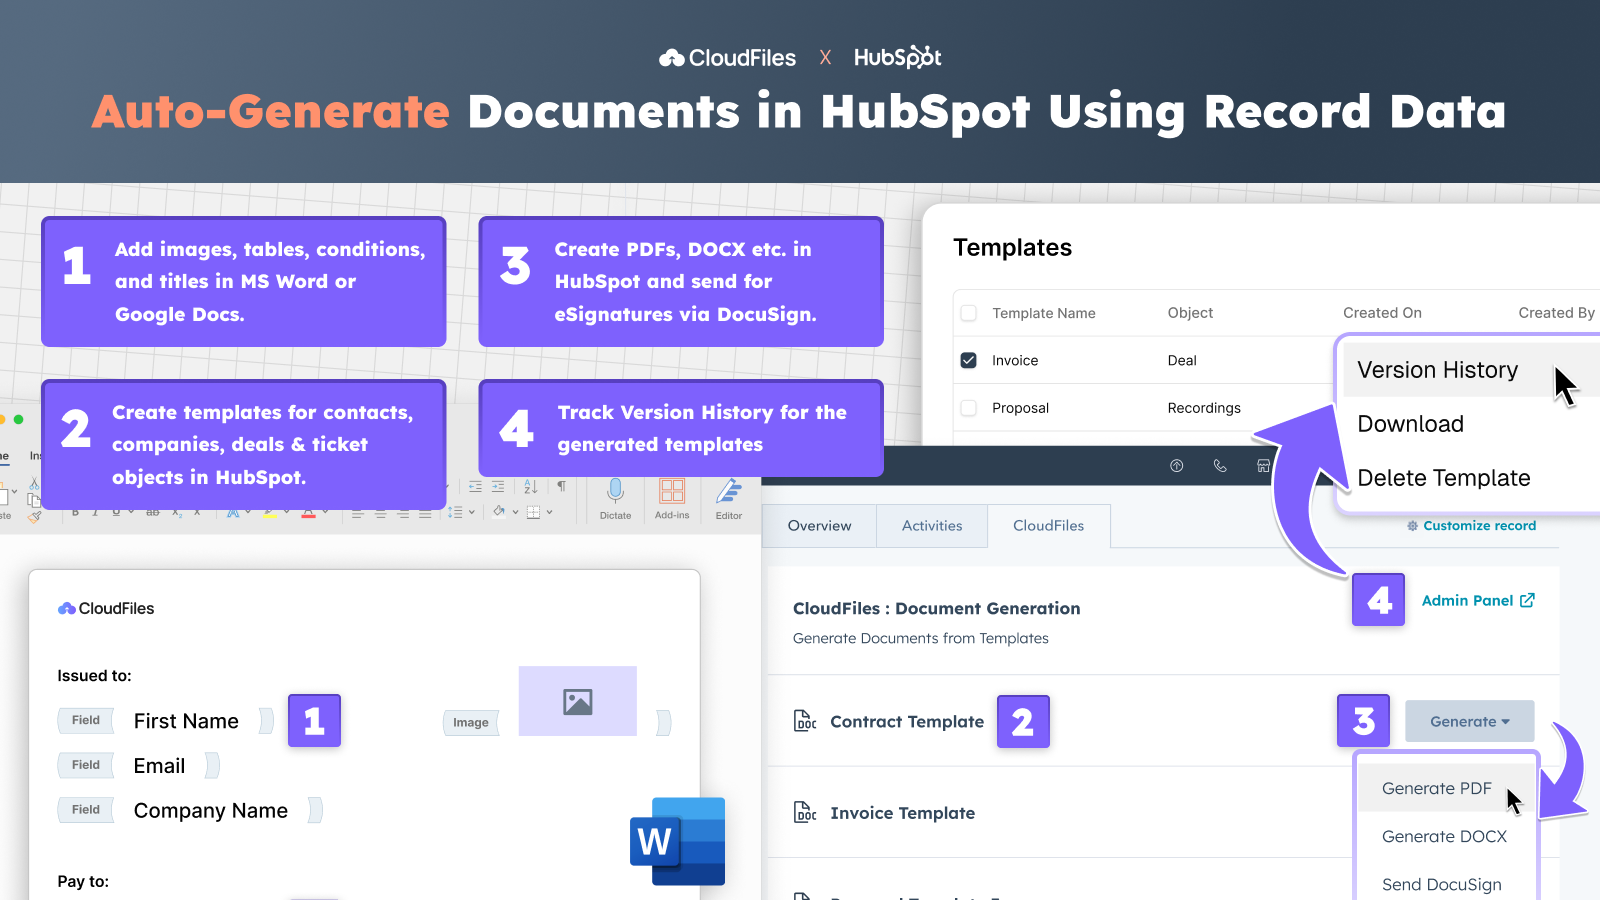This screenshot has width=1600, height=900.
Task: Switch to the Activities tab
Action: pyautogui.click(x=931, y=525)
